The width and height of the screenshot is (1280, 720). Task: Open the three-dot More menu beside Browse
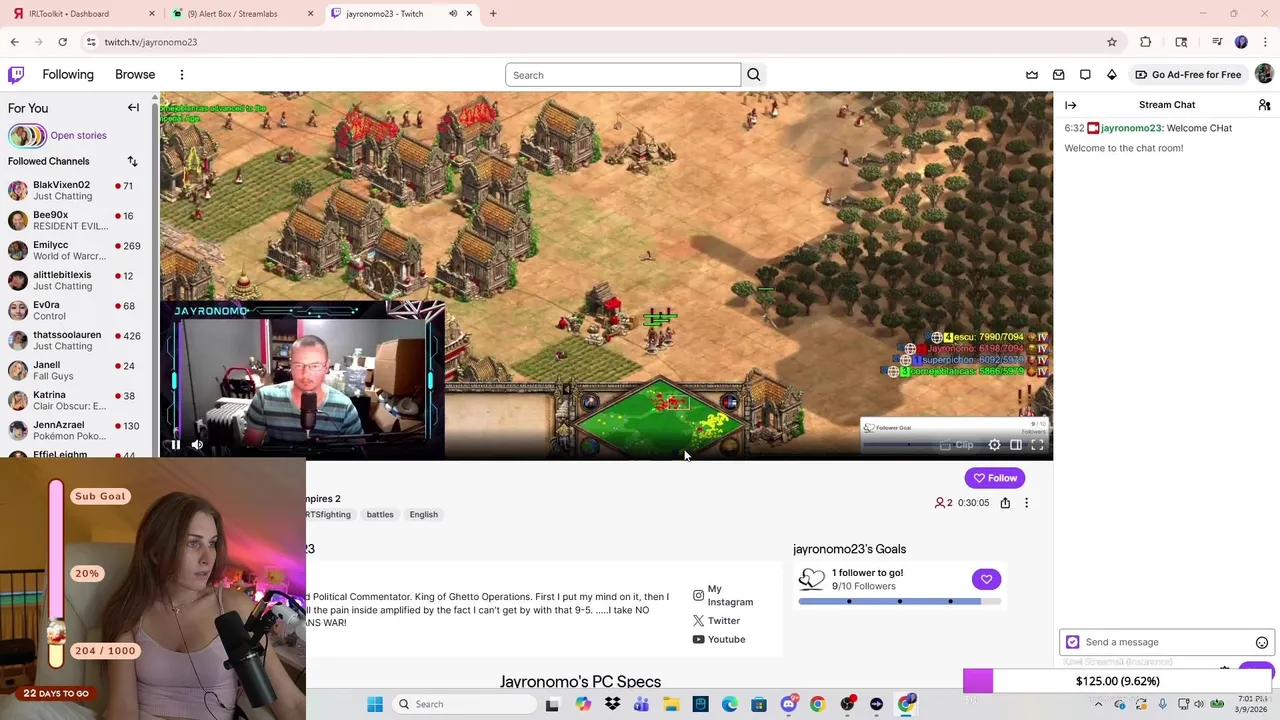182,75
